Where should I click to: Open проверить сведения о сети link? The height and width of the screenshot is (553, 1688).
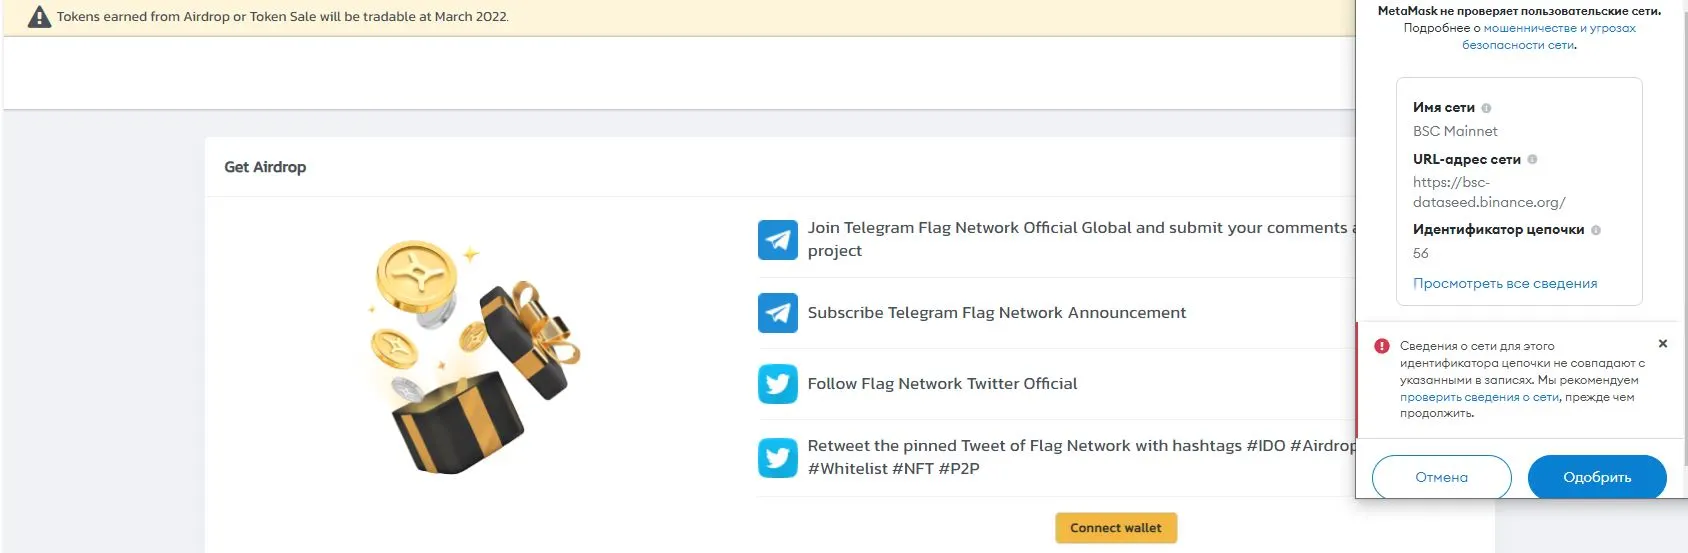[x=1479, y=397]
